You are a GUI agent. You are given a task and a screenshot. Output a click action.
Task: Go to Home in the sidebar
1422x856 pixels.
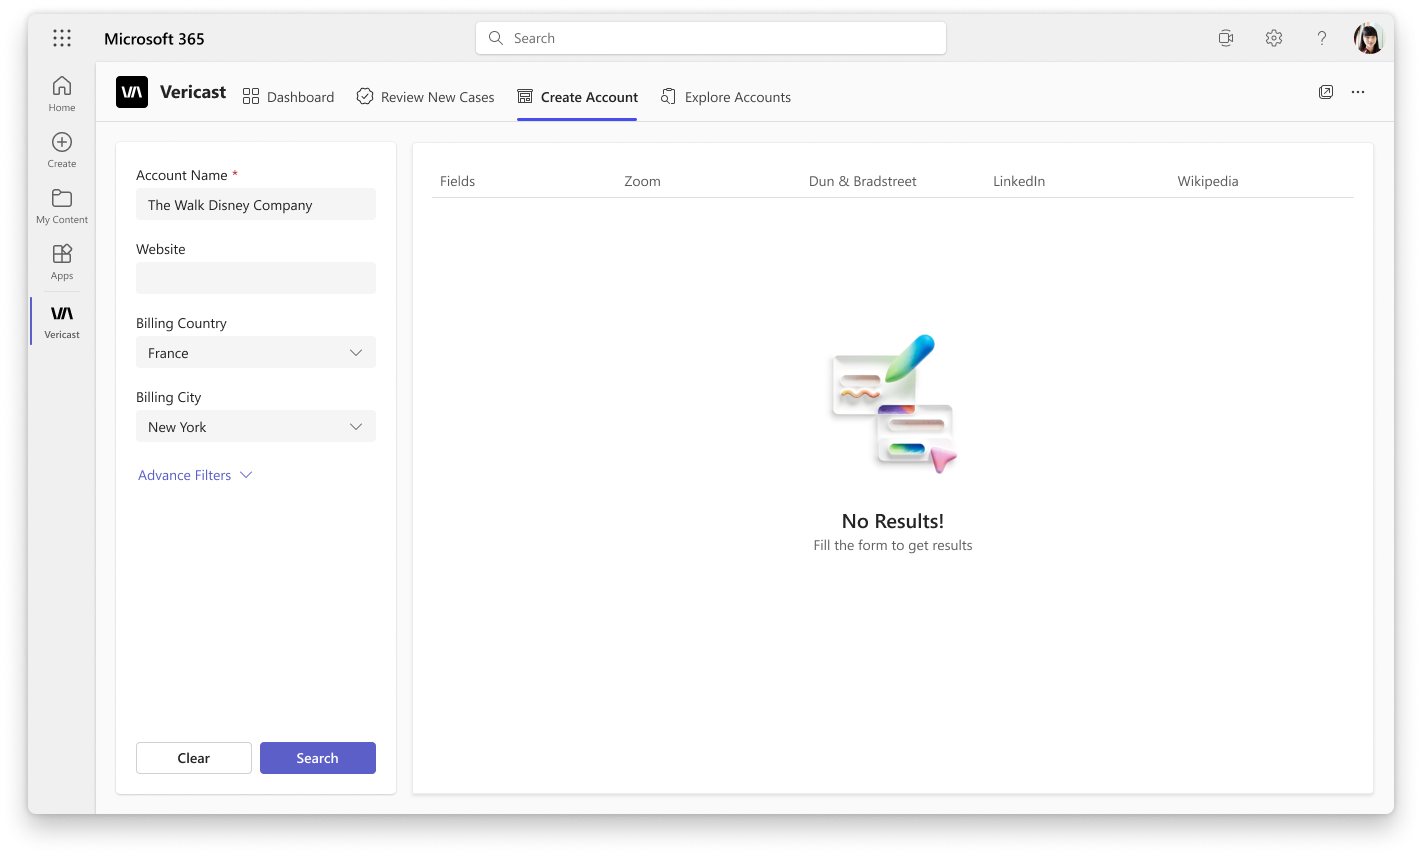pyautogui.click(x=62, y=94)
